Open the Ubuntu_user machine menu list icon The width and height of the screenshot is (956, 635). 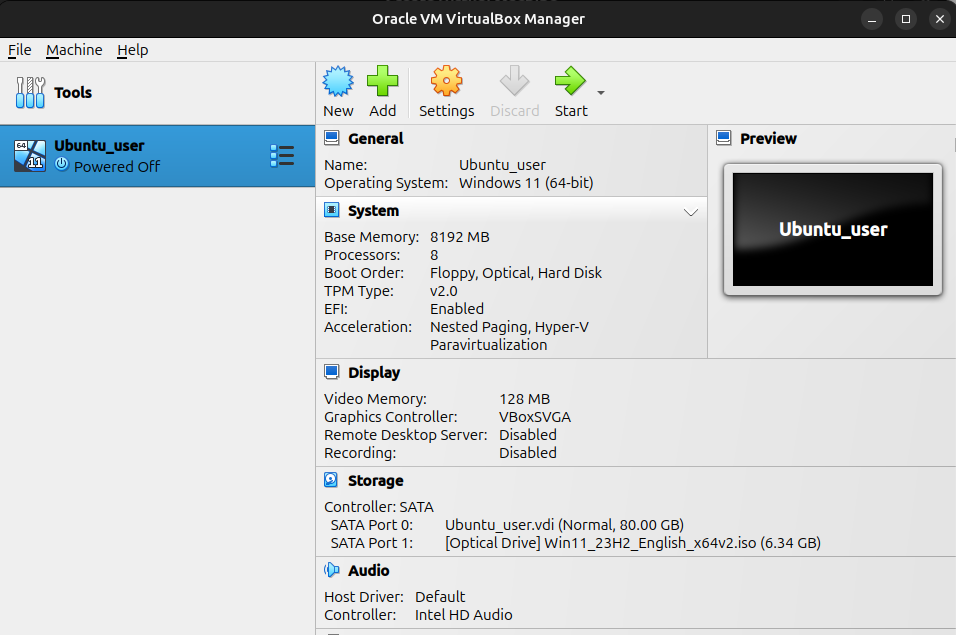tap(282, 156)
